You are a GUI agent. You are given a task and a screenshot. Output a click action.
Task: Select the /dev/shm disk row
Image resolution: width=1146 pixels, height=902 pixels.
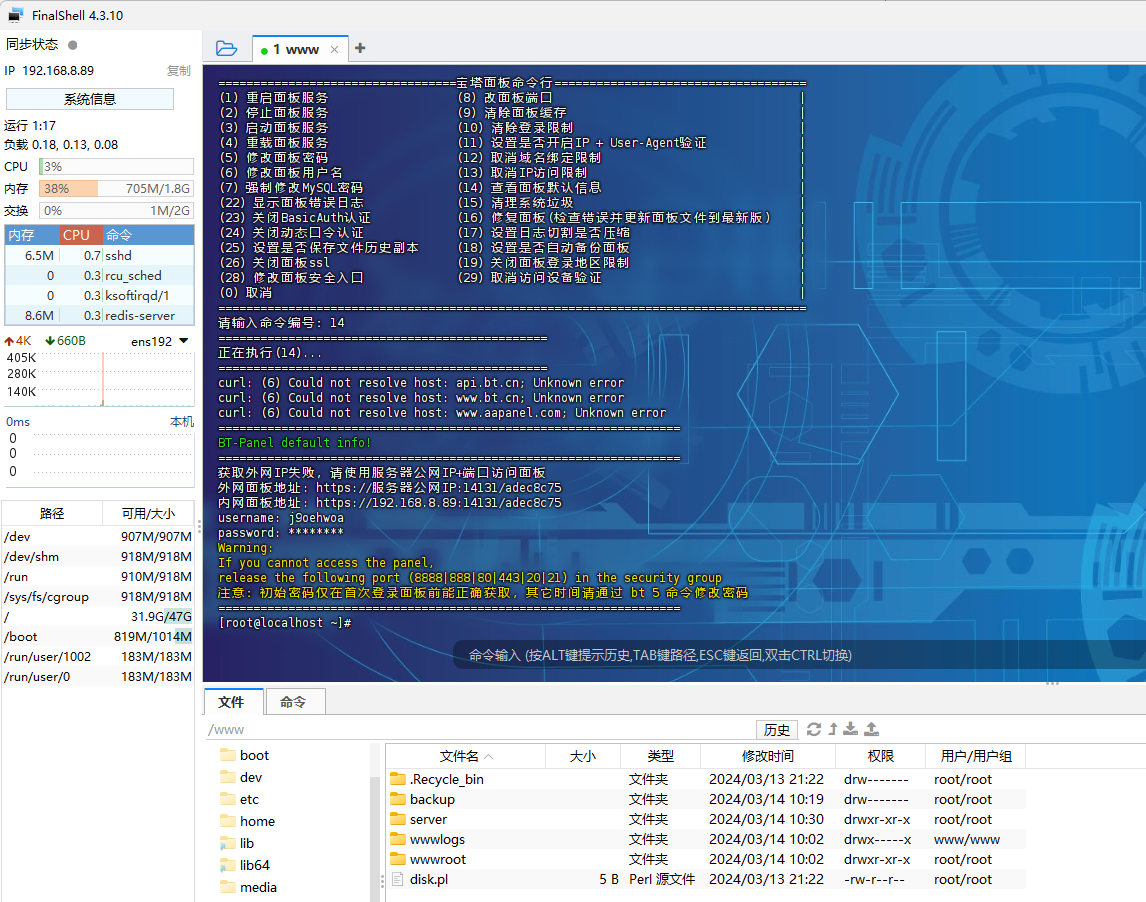pyautogui.click(x=98, y=557)
